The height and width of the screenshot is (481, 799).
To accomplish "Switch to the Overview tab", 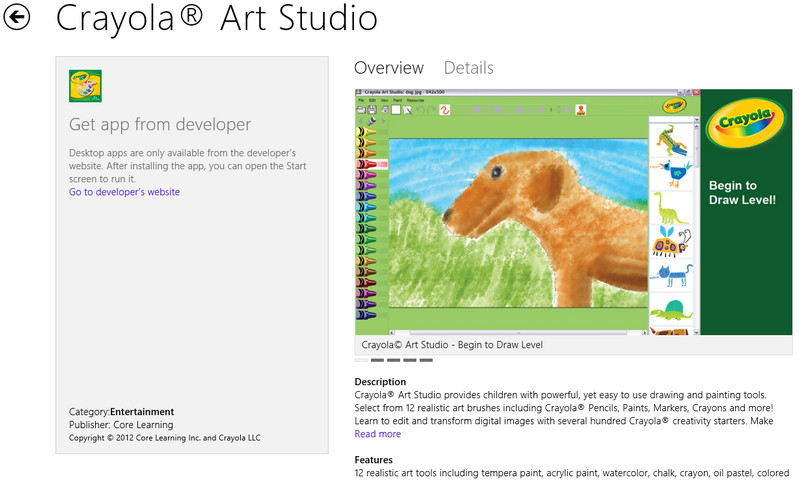I will (389, 68).
